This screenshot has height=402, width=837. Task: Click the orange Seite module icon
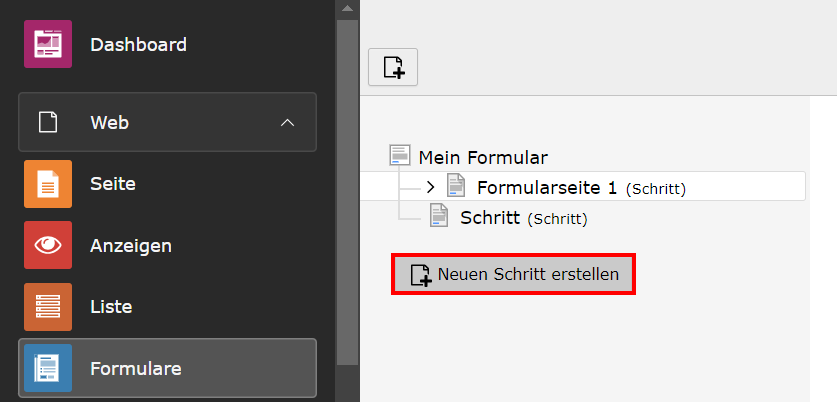pyautogui.click(x=48, y=184)
